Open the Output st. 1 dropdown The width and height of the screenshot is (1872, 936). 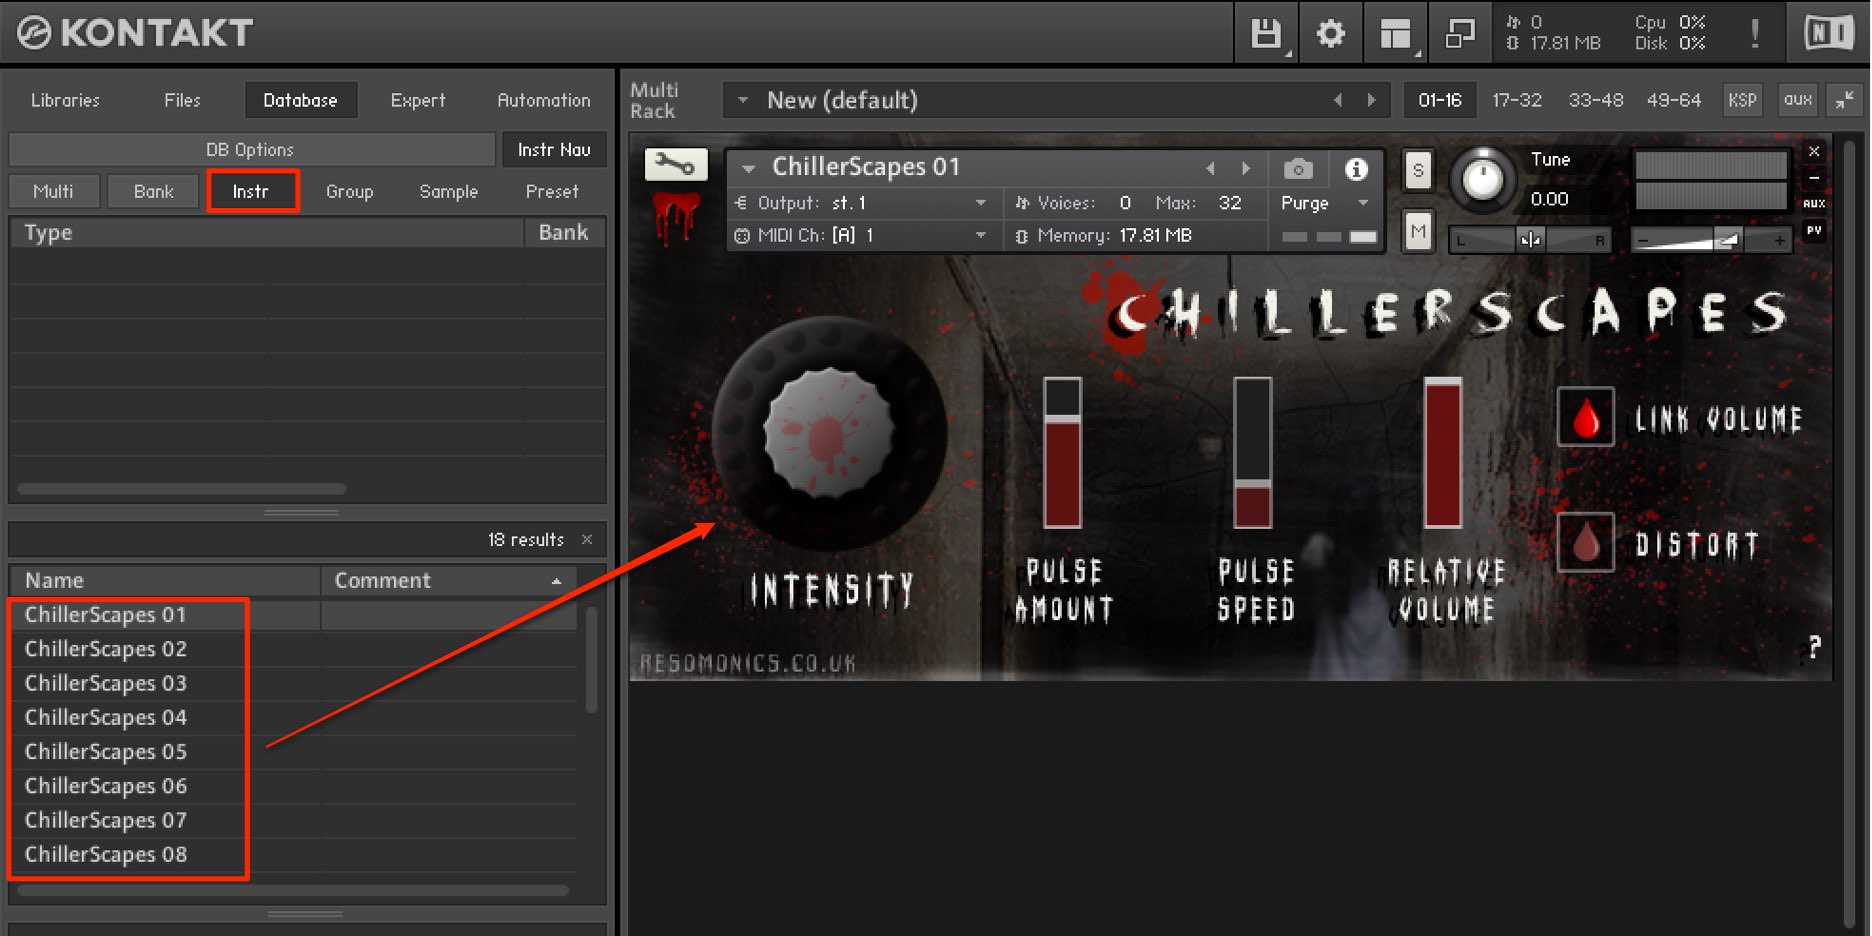tap(862, 203)
